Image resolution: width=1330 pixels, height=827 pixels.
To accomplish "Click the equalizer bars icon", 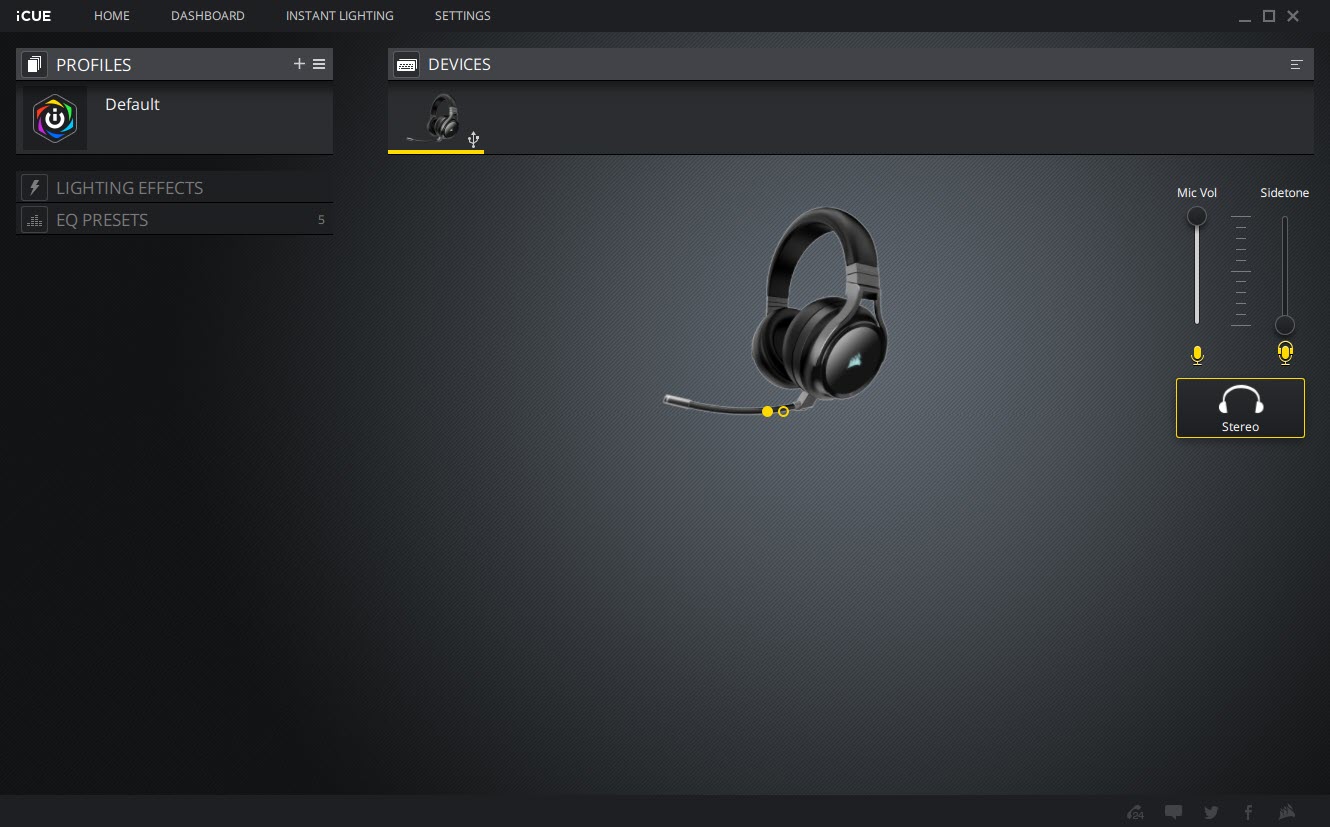I will (x=35, y=220).
